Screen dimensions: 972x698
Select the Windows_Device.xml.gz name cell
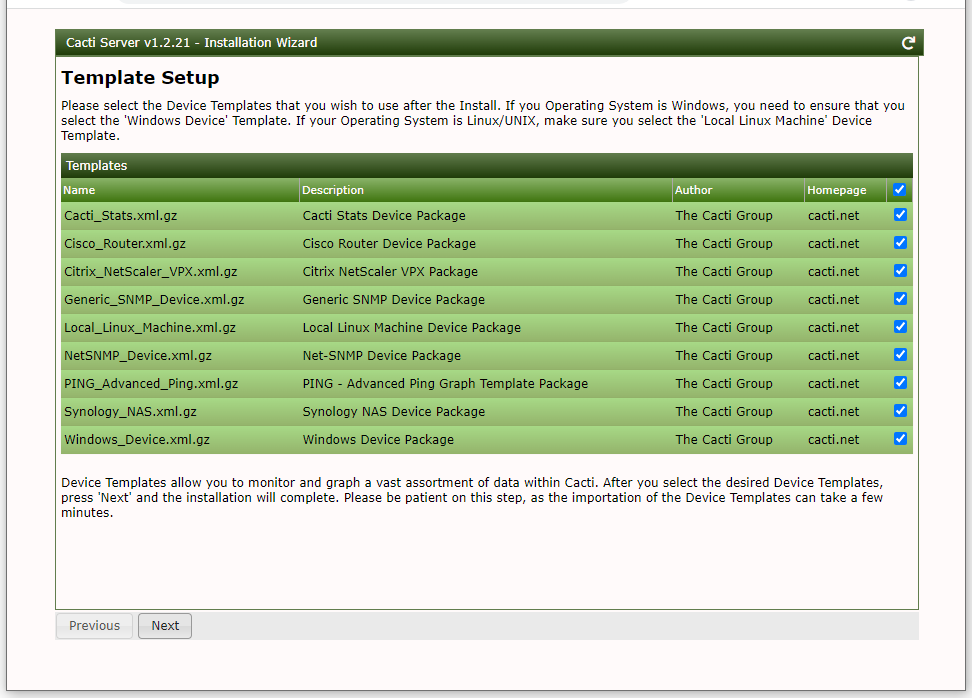click(180, 440)
